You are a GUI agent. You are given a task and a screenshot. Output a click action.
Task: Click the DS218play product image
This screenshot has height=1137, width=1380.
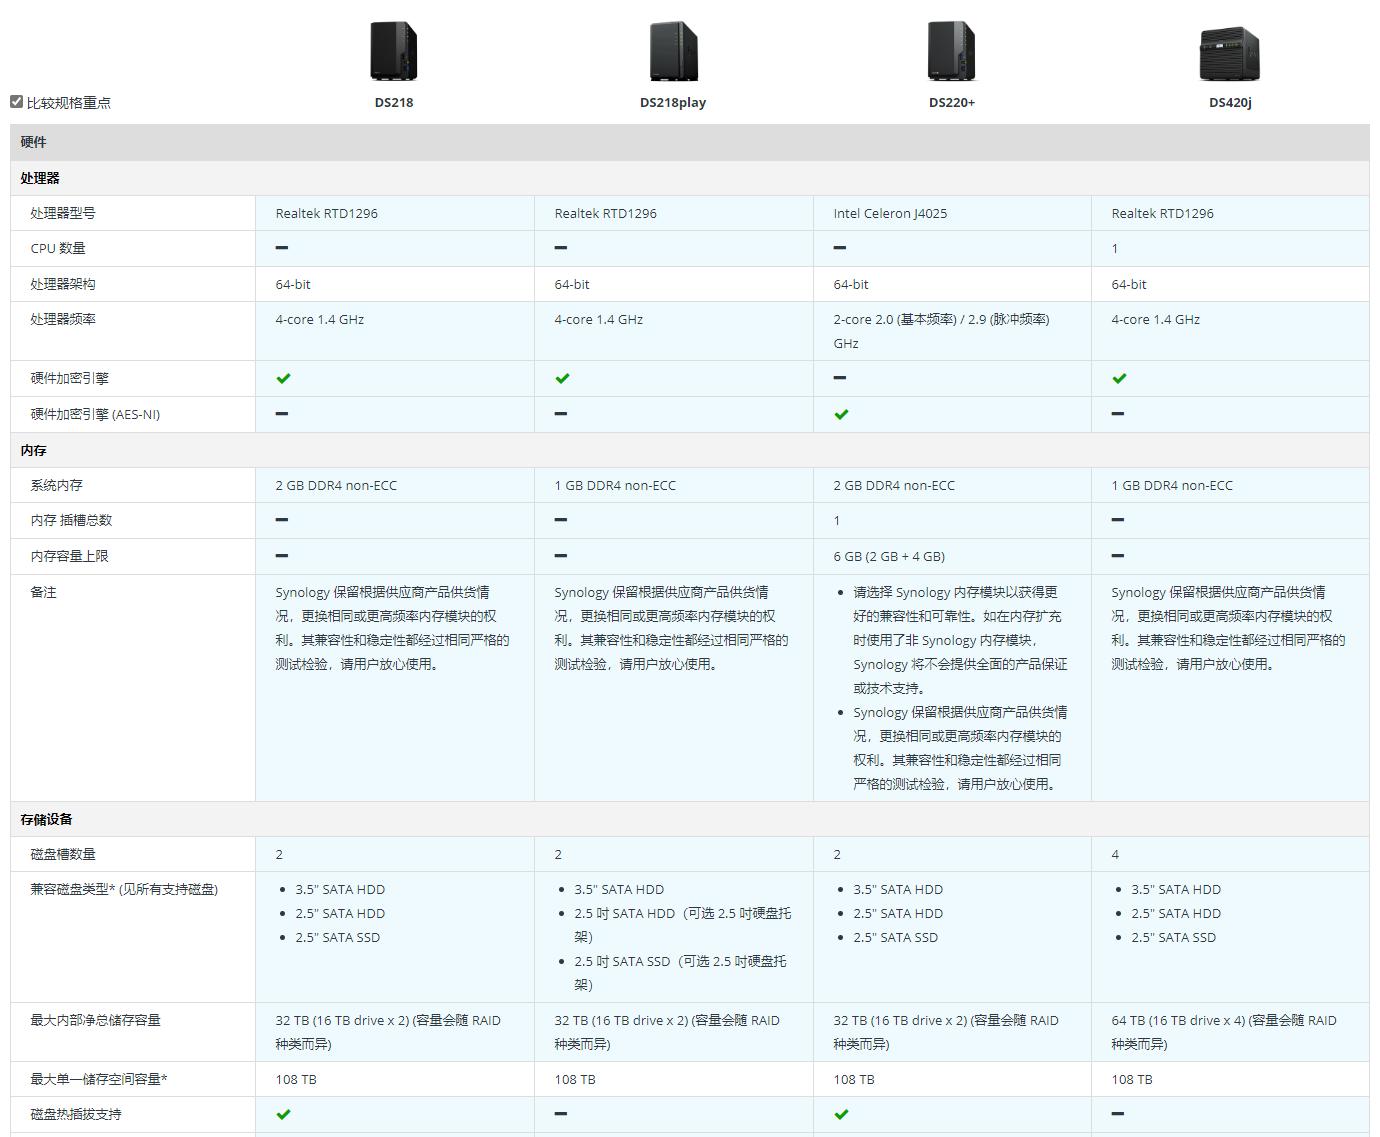(x=673, y=51)
